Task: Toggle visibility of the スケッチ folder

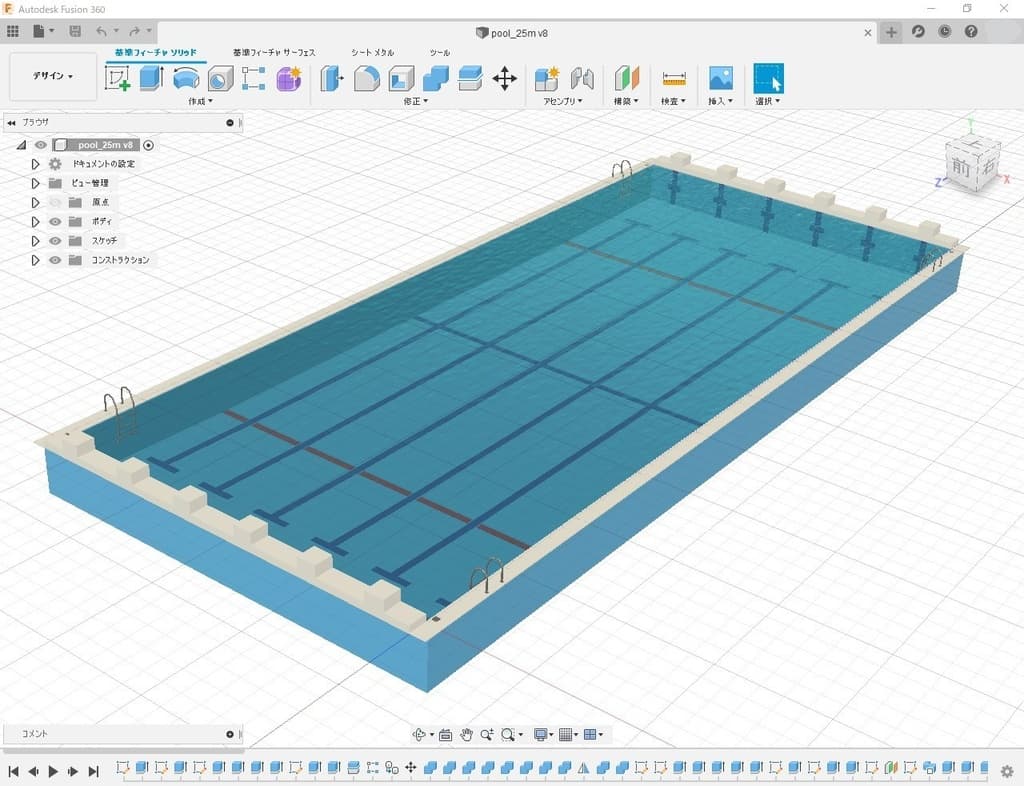Action: [55, 241]
